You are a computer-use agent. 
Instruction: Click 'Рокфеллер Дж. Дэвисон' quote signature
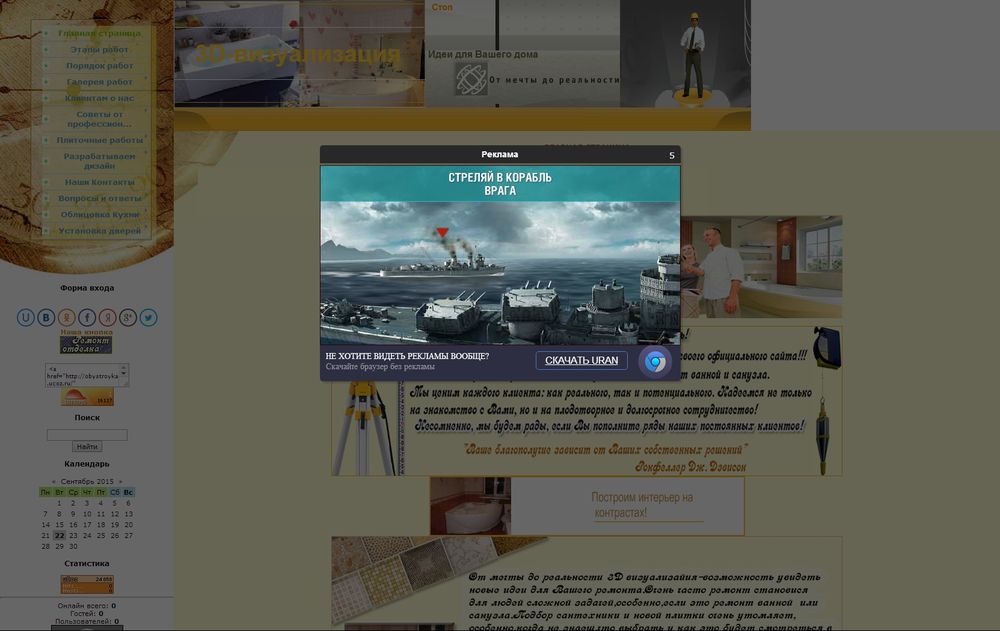[x=690, y=467]
